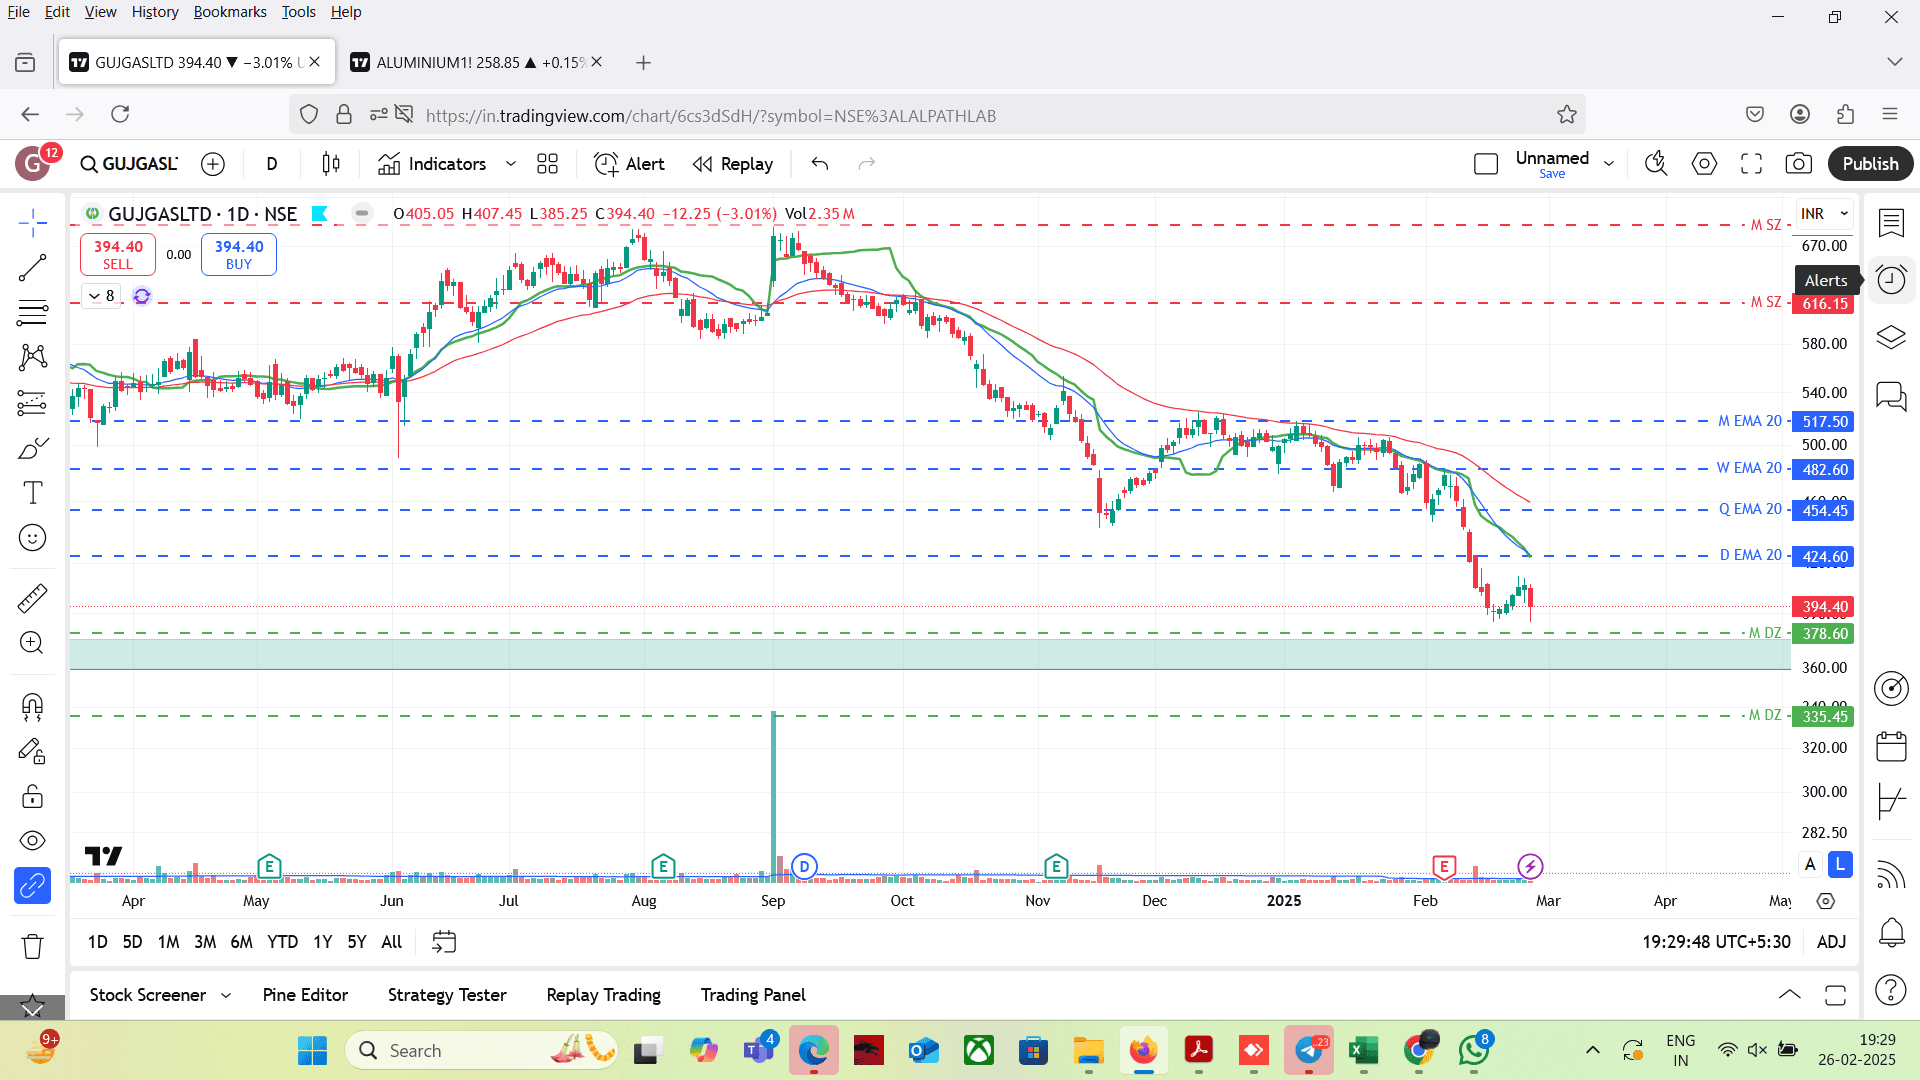This screenshot has height=1080, width=1920.
Task: Toggle ADJ adjusted data
Action: (x=1831, y=942)
